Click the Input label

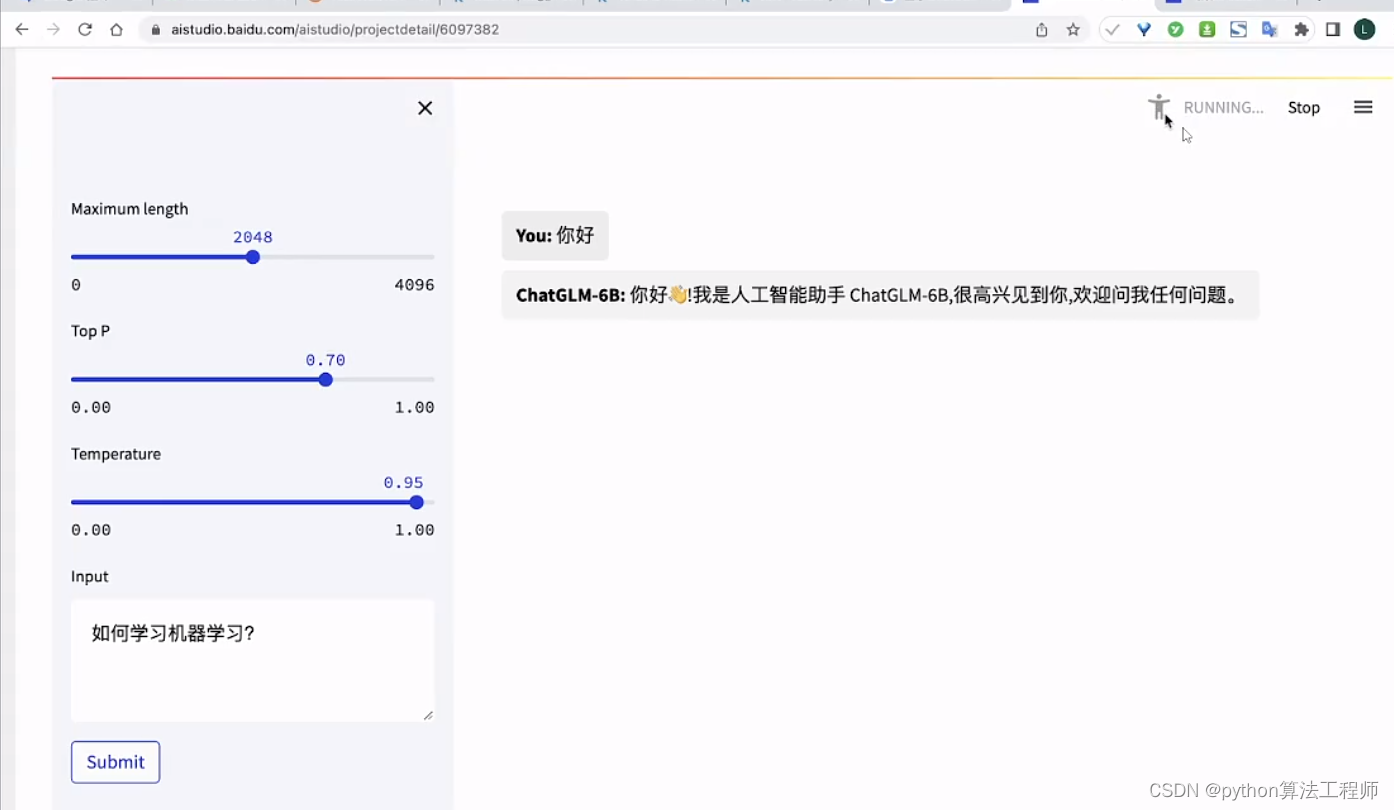pyautogui.click(x=90, y=577)
